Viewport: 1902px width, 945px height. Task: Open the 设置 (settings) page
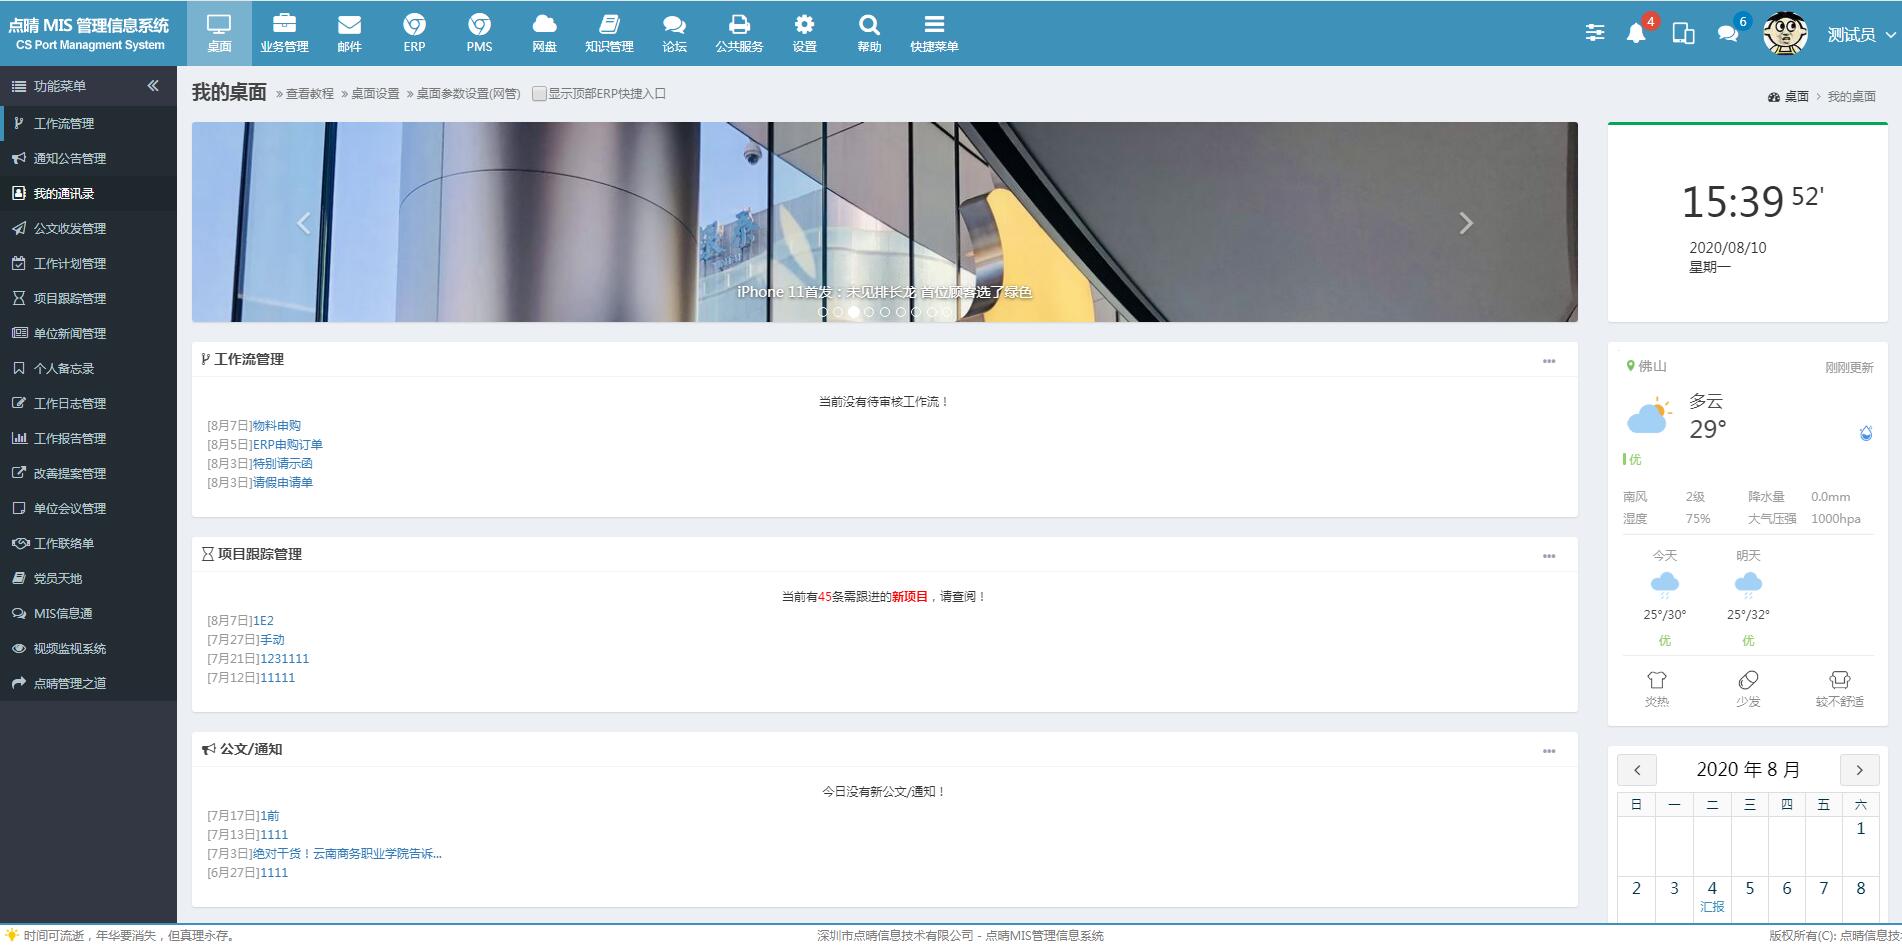[804, 30]
